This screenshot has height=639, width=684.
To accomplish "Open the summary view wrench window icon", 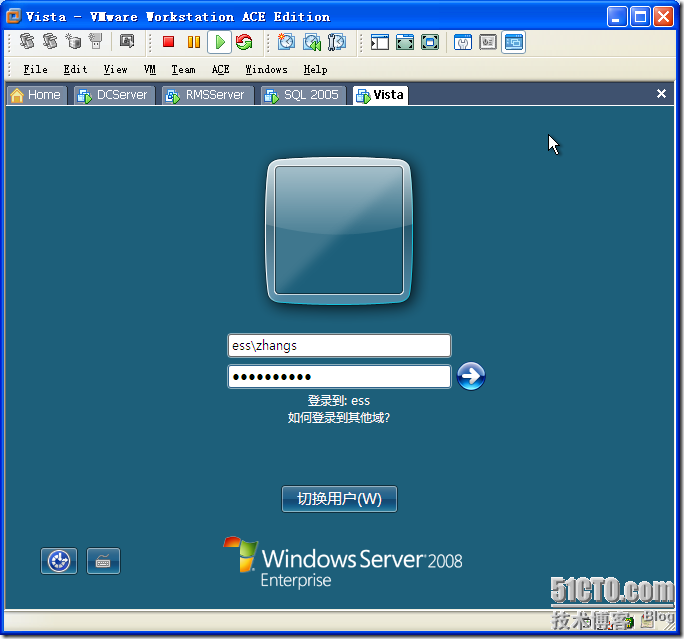I will [x=463, y=42].
